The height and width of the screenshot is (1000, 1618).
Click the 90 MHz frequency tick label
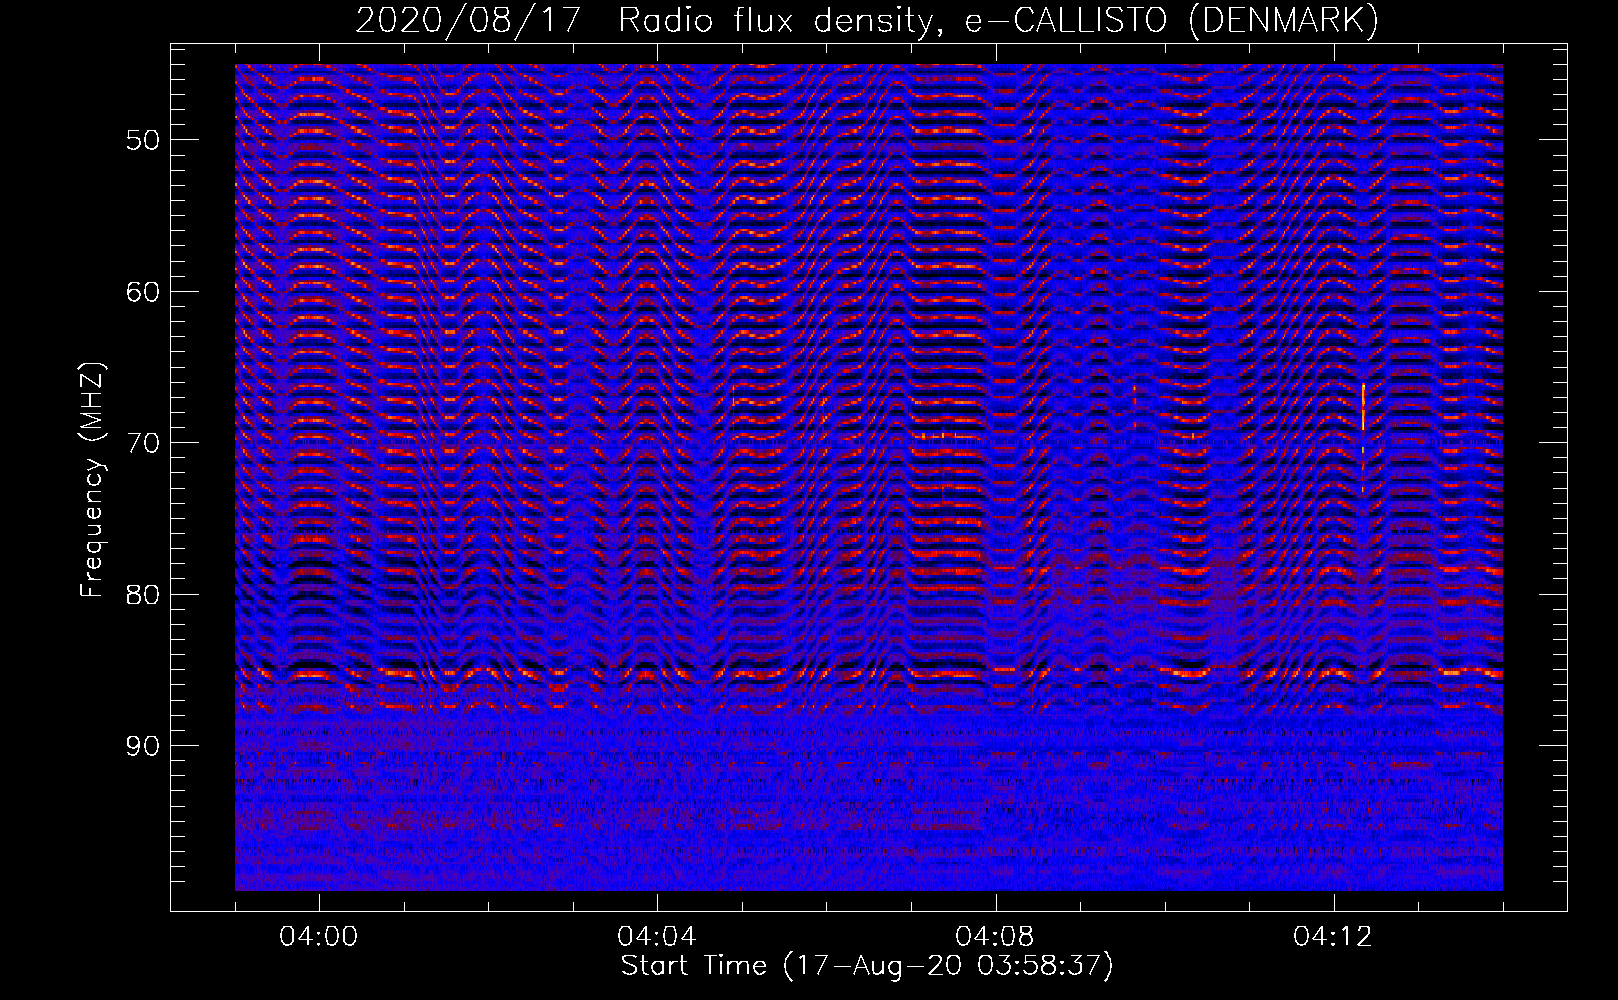pos(142,746)
